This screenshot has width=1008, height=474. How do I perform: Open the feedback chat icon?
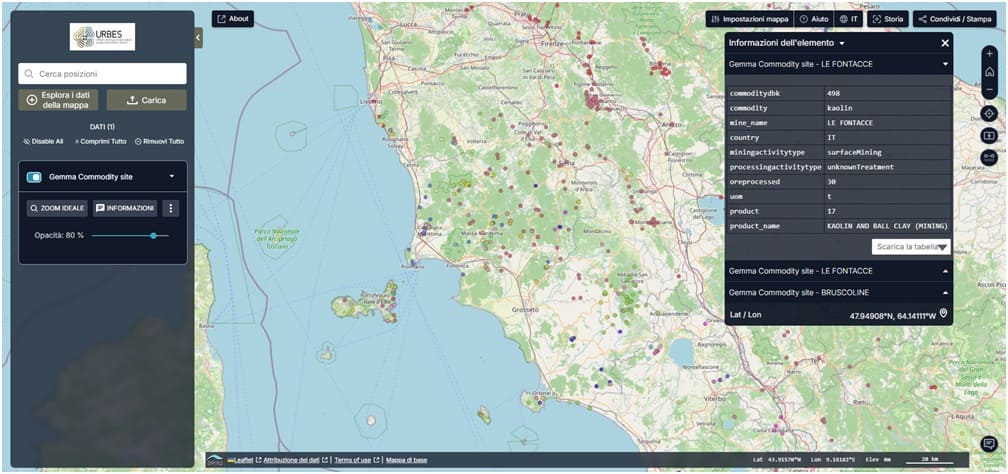coord(989,444)
